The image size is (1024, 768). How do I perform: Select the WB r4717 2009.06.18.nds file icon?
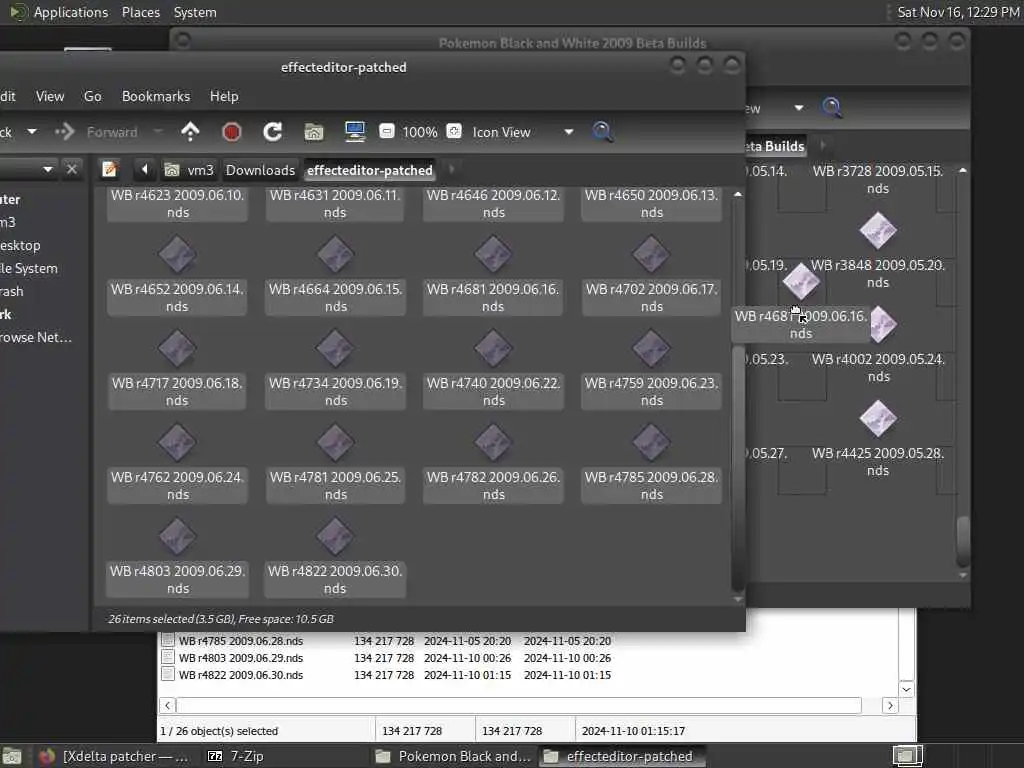pos(177,349)
